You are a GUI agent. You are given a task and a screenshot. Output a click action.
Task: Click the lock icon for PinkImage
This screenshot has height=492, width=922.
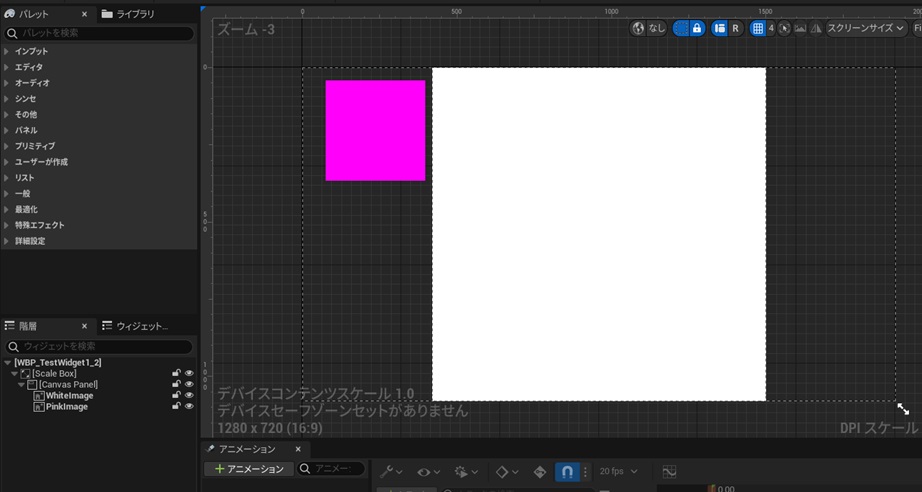176,406
